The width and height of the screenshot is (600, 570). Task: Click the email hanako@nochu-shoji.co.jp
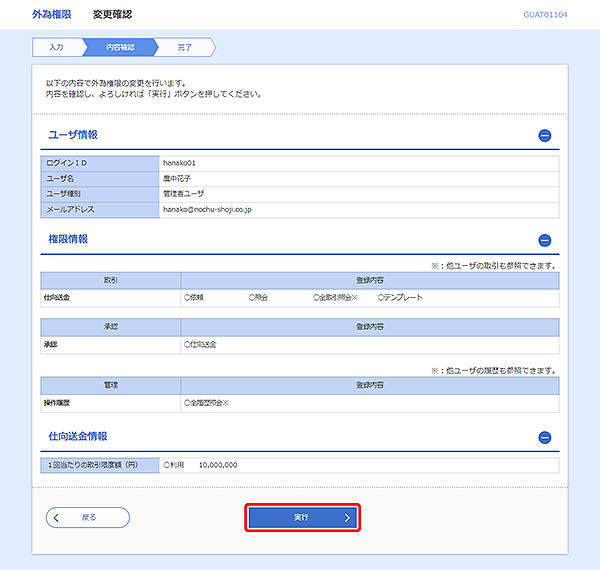[207, 210]
